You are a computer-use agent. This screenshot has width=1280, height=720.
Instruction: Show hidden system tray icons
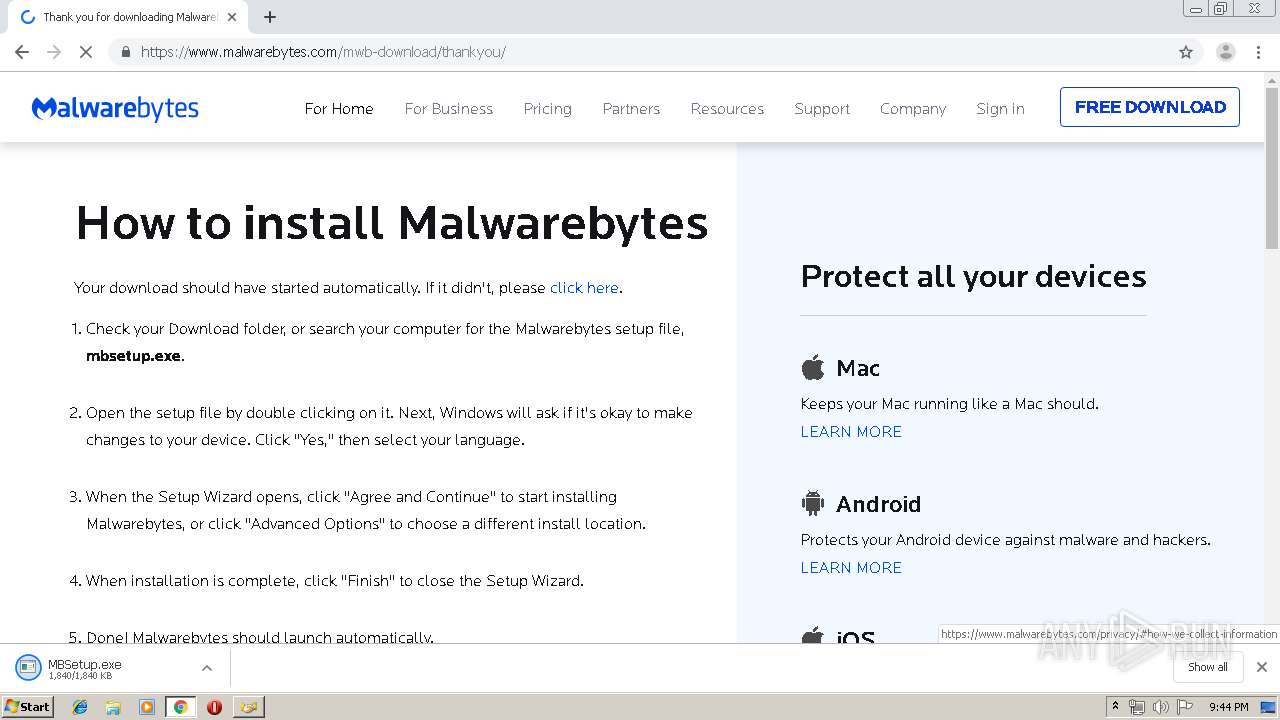(x=1116, y=707)
